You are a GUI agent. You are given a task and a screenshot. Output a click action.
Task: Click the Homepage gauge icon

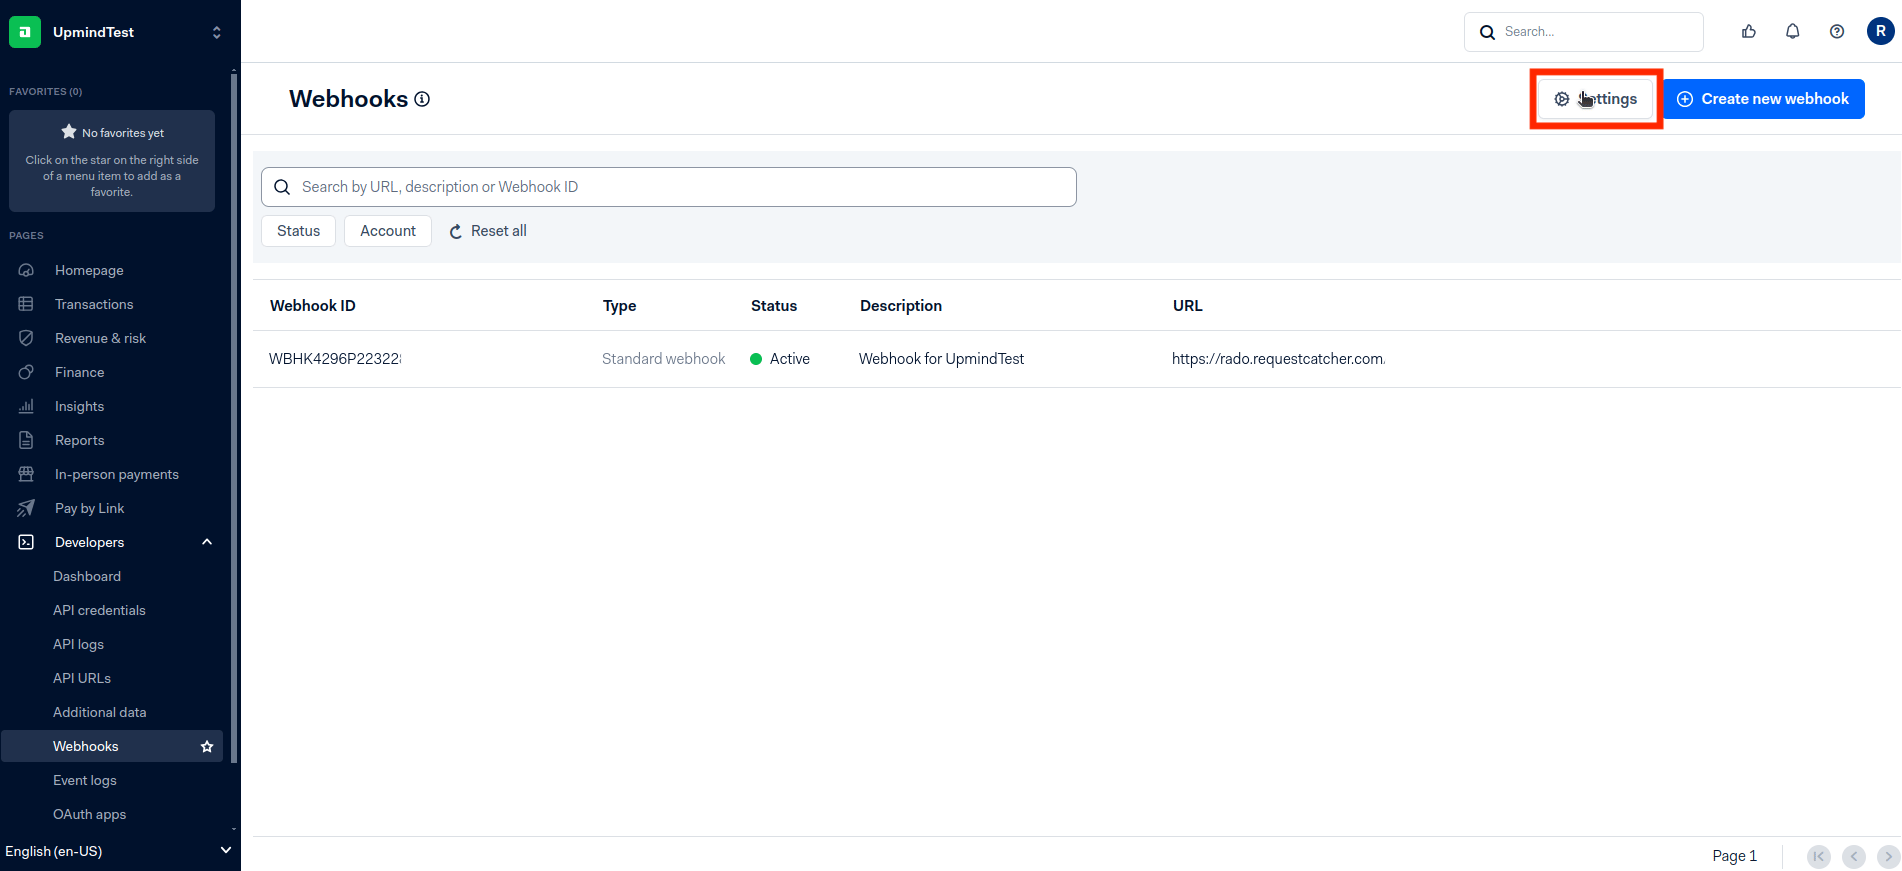pos(26,270)
